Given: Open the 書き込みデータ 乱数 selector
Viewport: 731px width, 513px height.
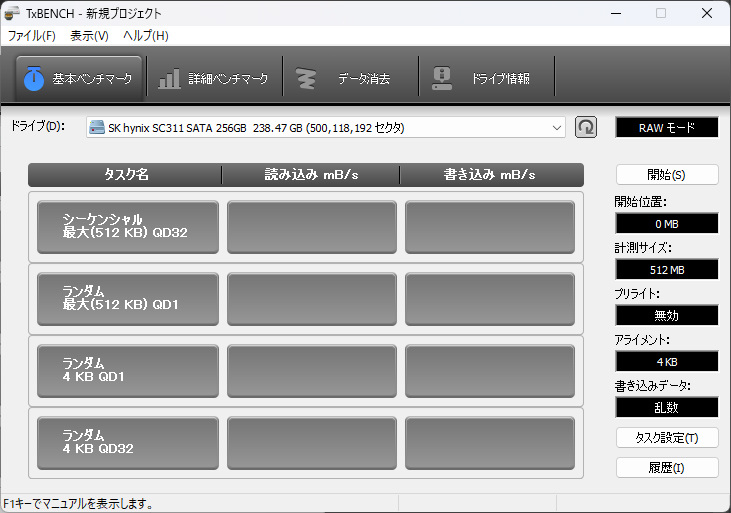Looking at the screenshot, I should click(666, 407).
